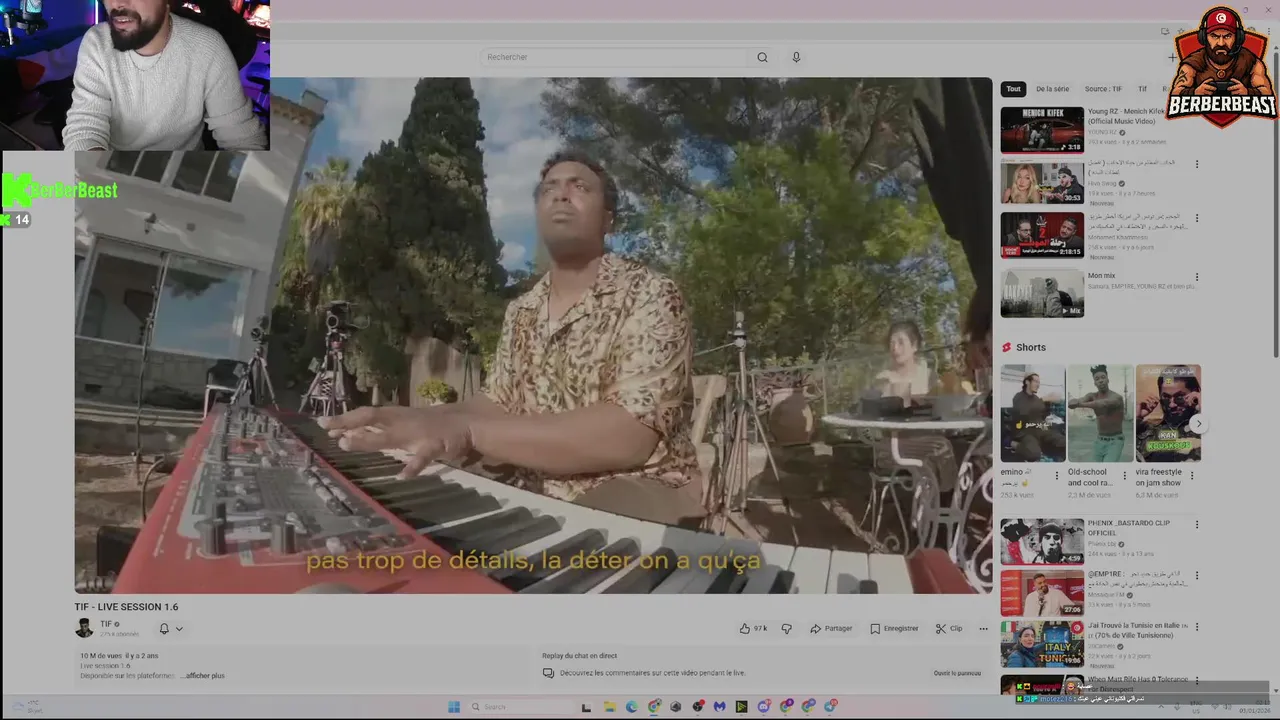
Task: Open Old-school and cool short thumbnail
Action: pos(1099,413)
